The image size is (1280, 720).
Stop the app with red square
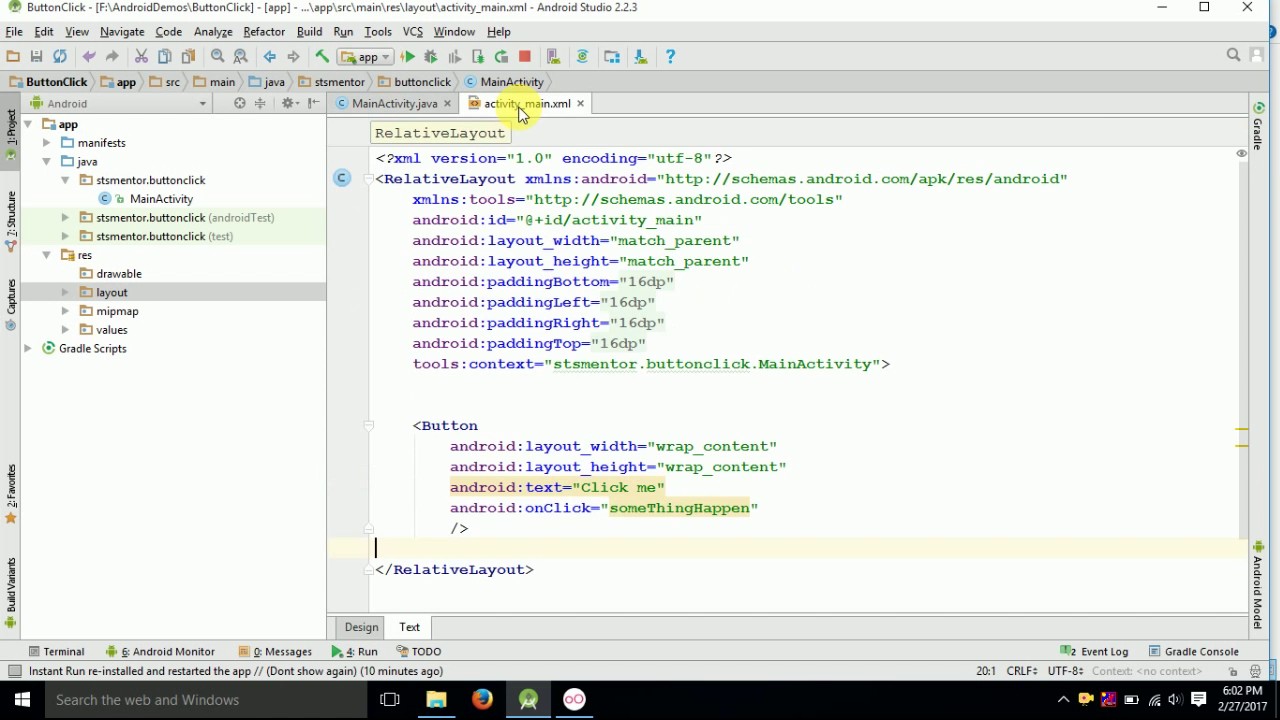pos(524,57)
